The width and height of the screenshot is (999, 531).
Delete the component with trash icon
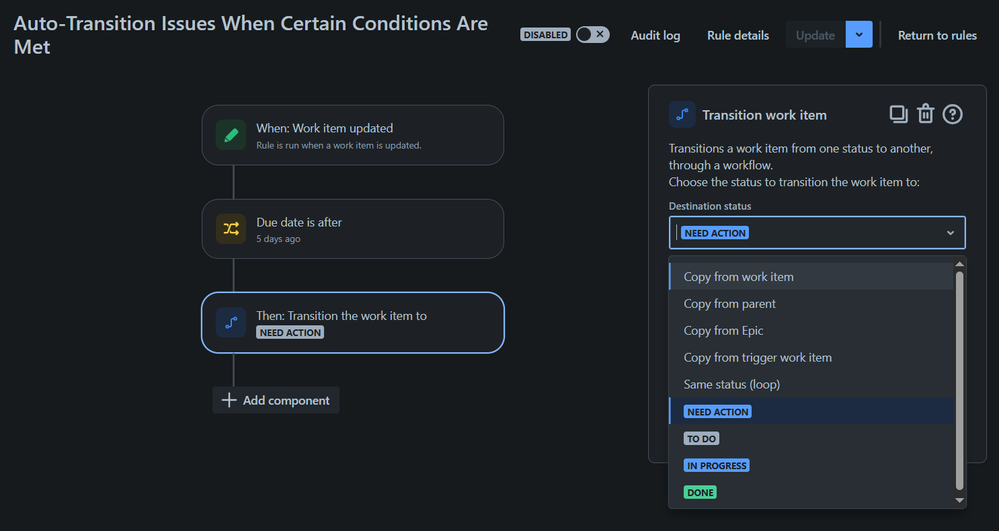925,114
